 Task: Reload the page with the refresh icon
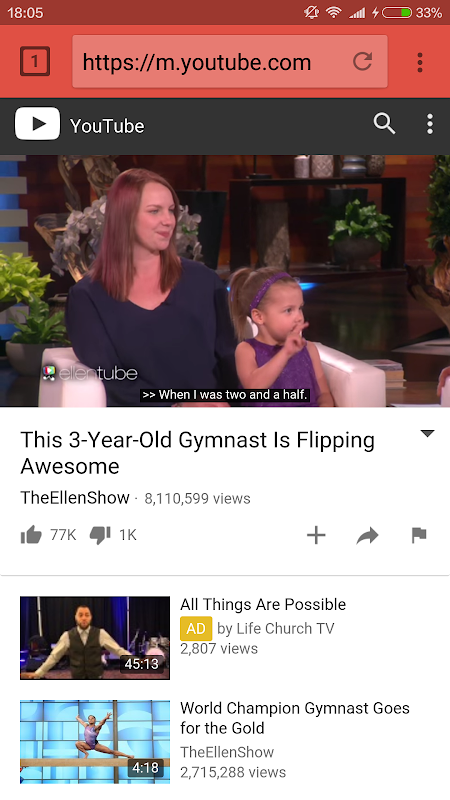coord(362,62)
